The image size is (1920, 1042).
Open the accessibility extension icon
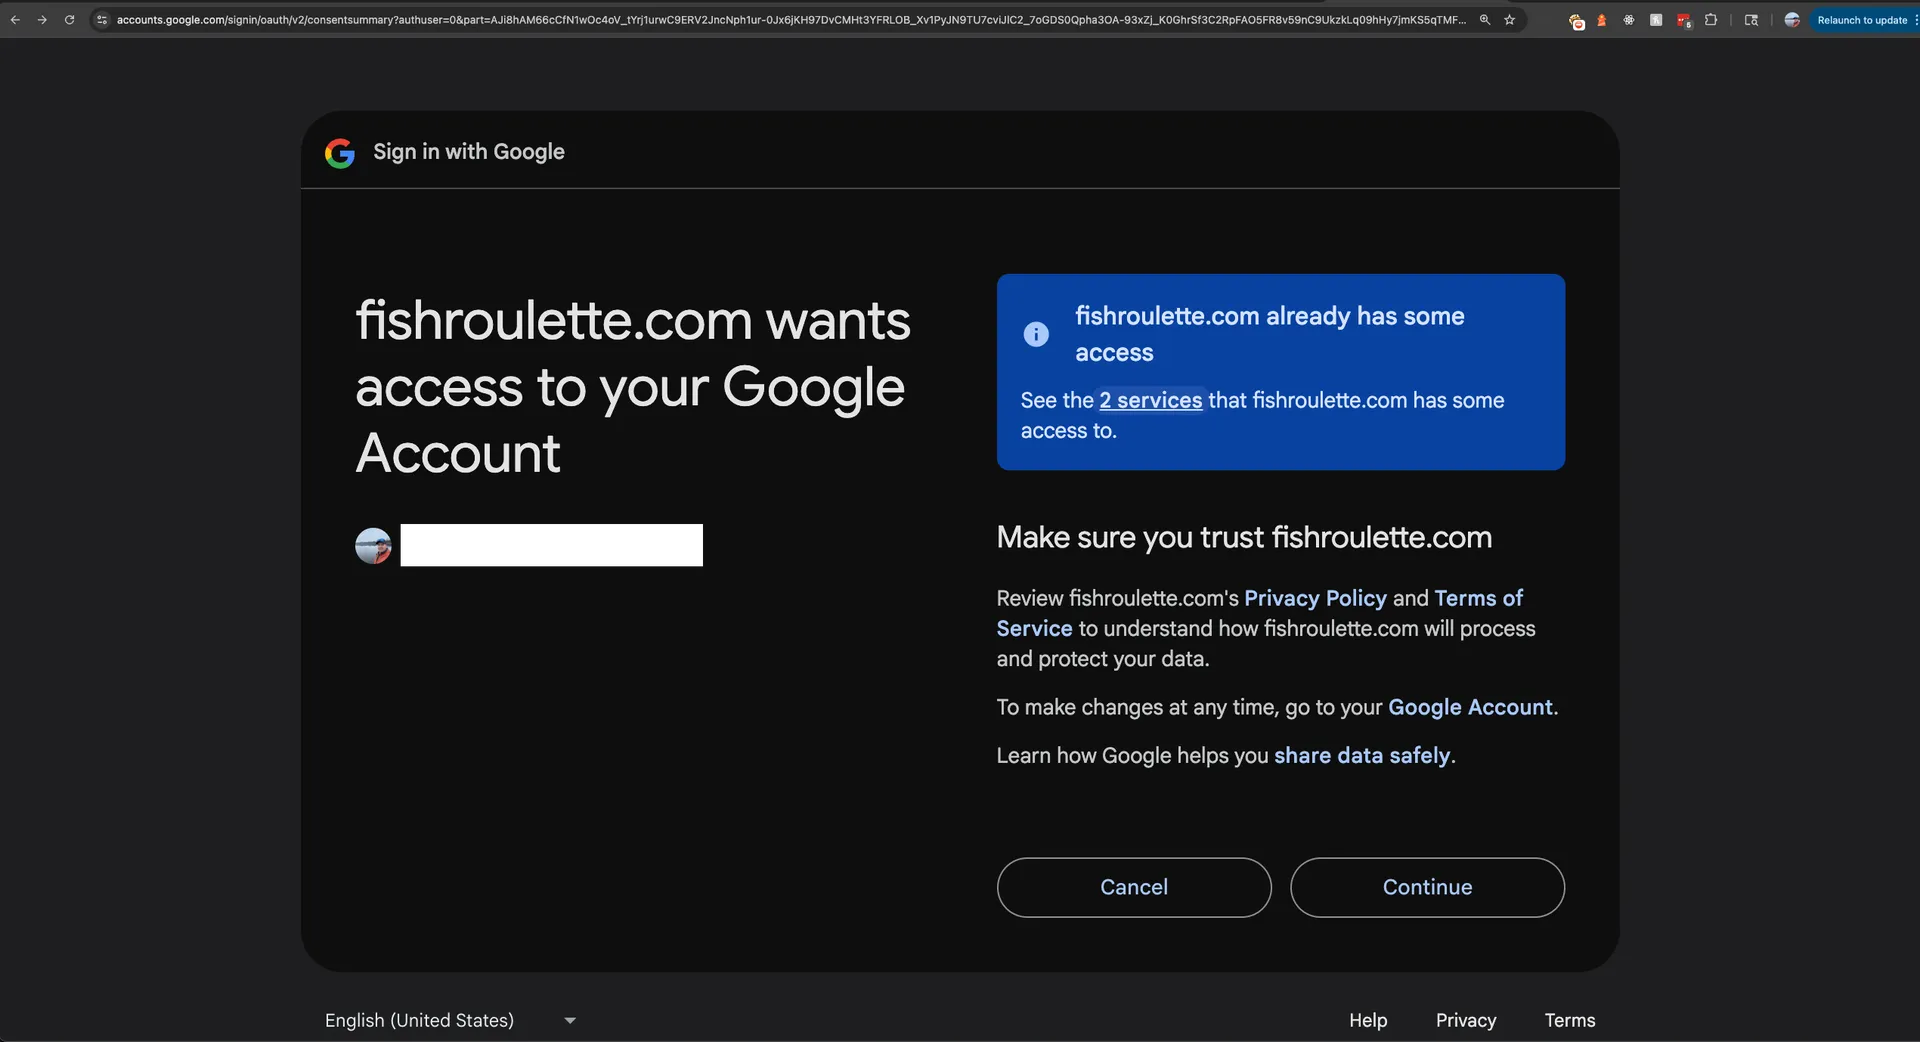pos(1656,20)
